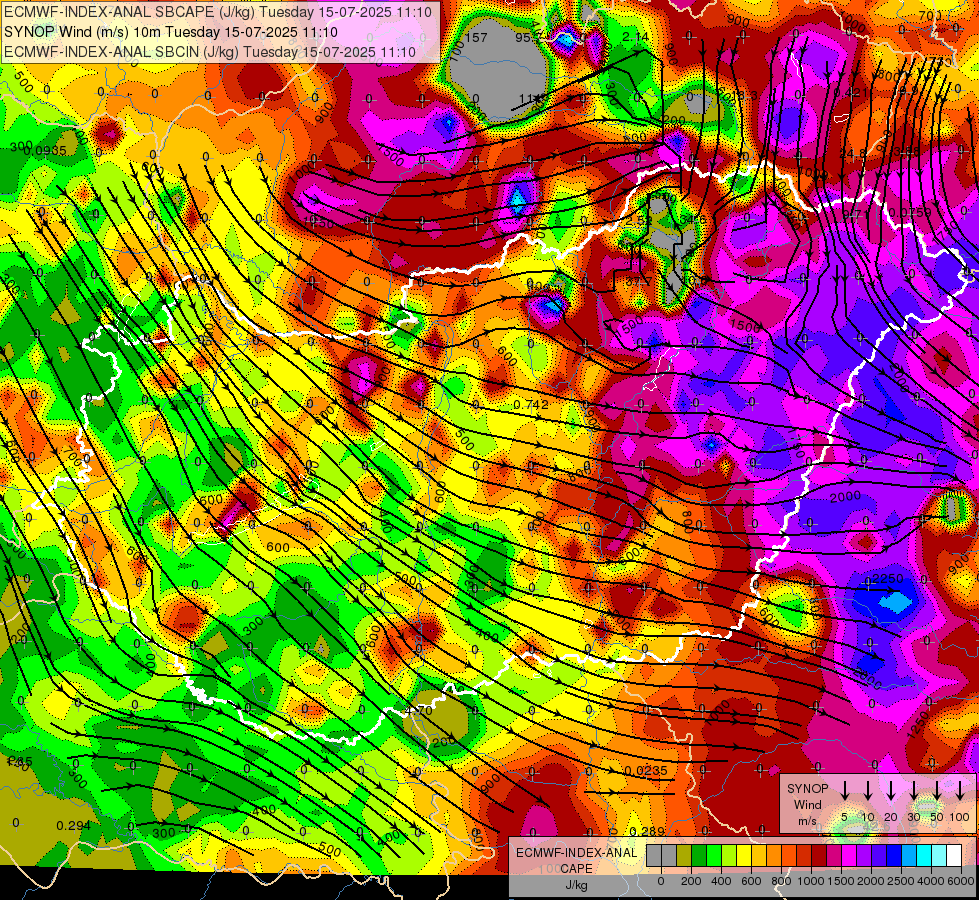Click the 6000 tick label in CAPE legend

962,881
